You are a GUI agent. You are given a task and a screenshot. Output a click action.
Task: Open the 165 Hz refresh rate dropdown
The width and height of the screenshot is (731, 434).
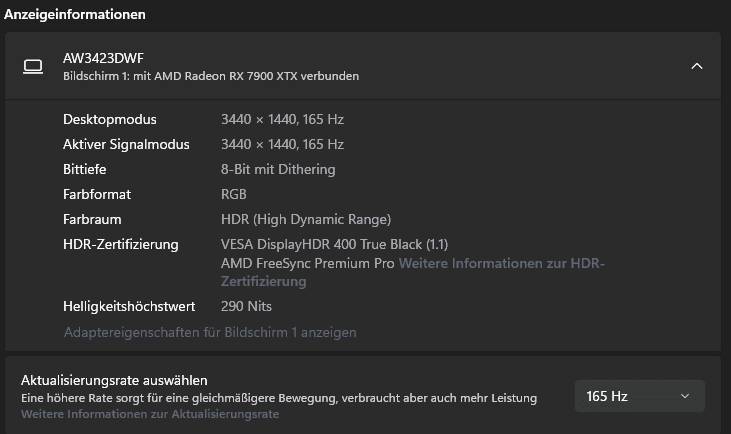[x=639, y=396]
